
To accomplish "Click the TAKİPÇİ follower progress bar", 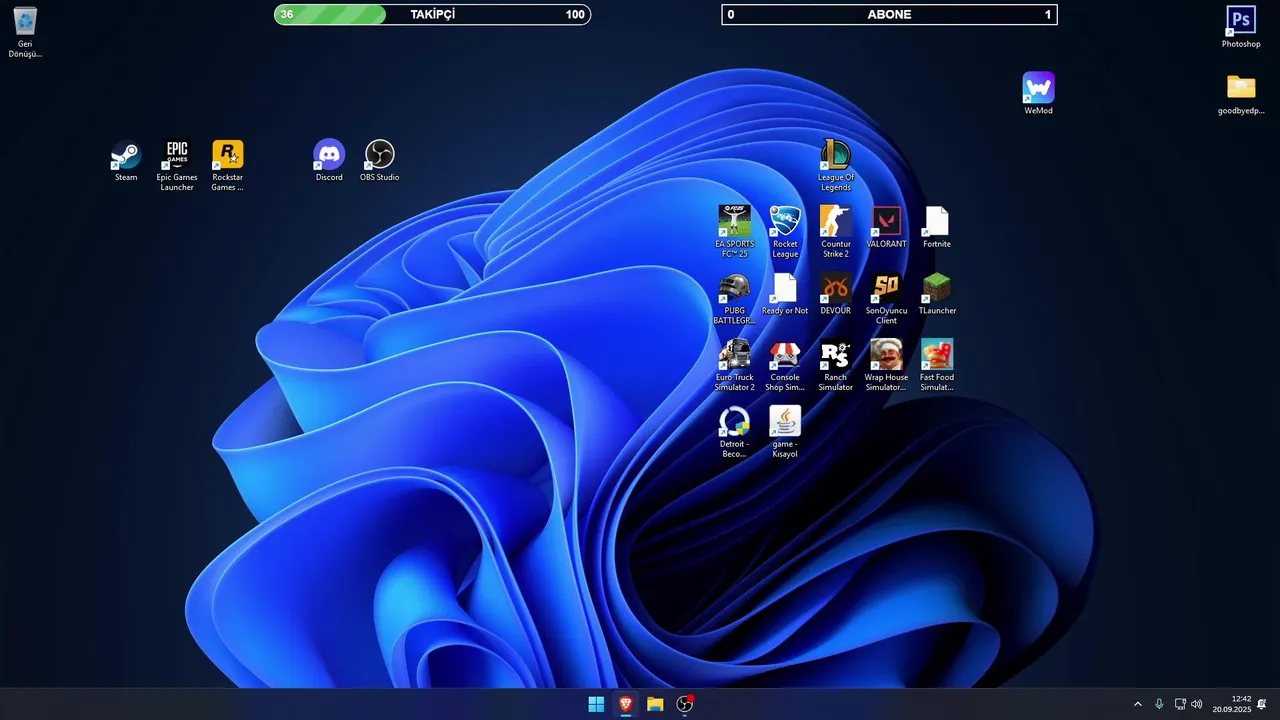I will (x=432, y=14).
